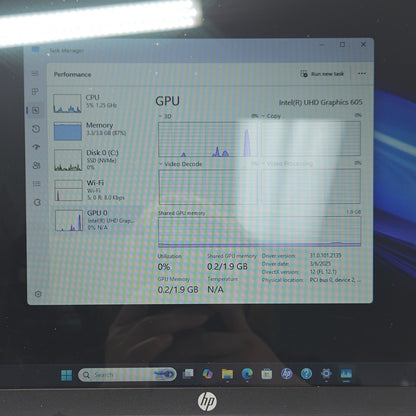The width and height of the screenshot is (416, 416).
Task: Open the Processes page in sidebar
Action: click(x=35, y=92)
